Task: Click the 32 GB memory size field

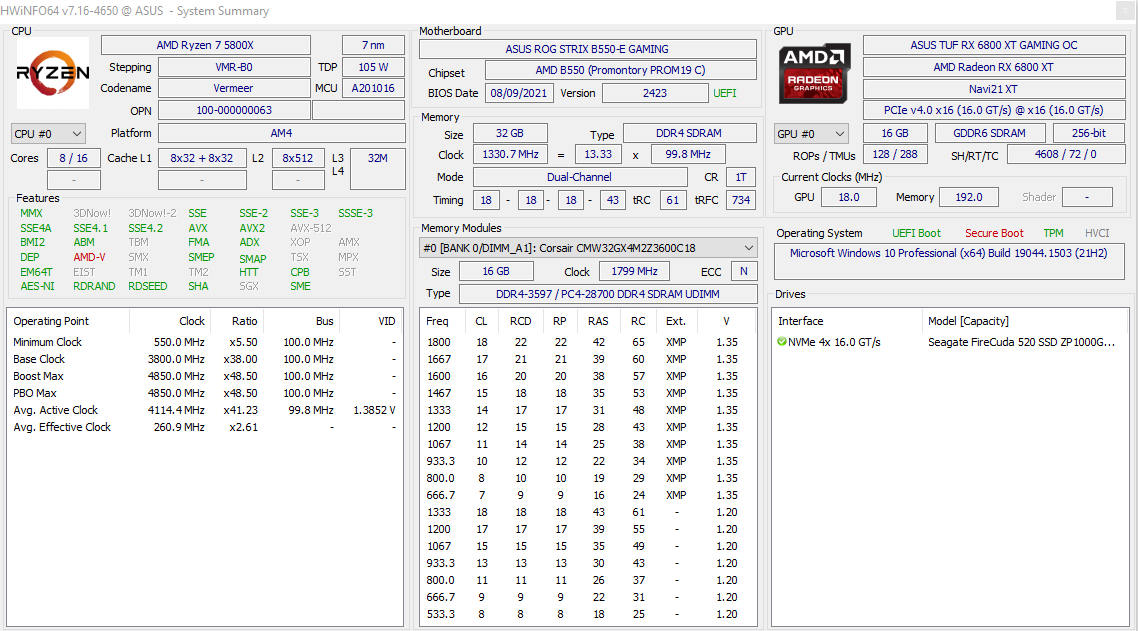Action: (x=509, y=134)
